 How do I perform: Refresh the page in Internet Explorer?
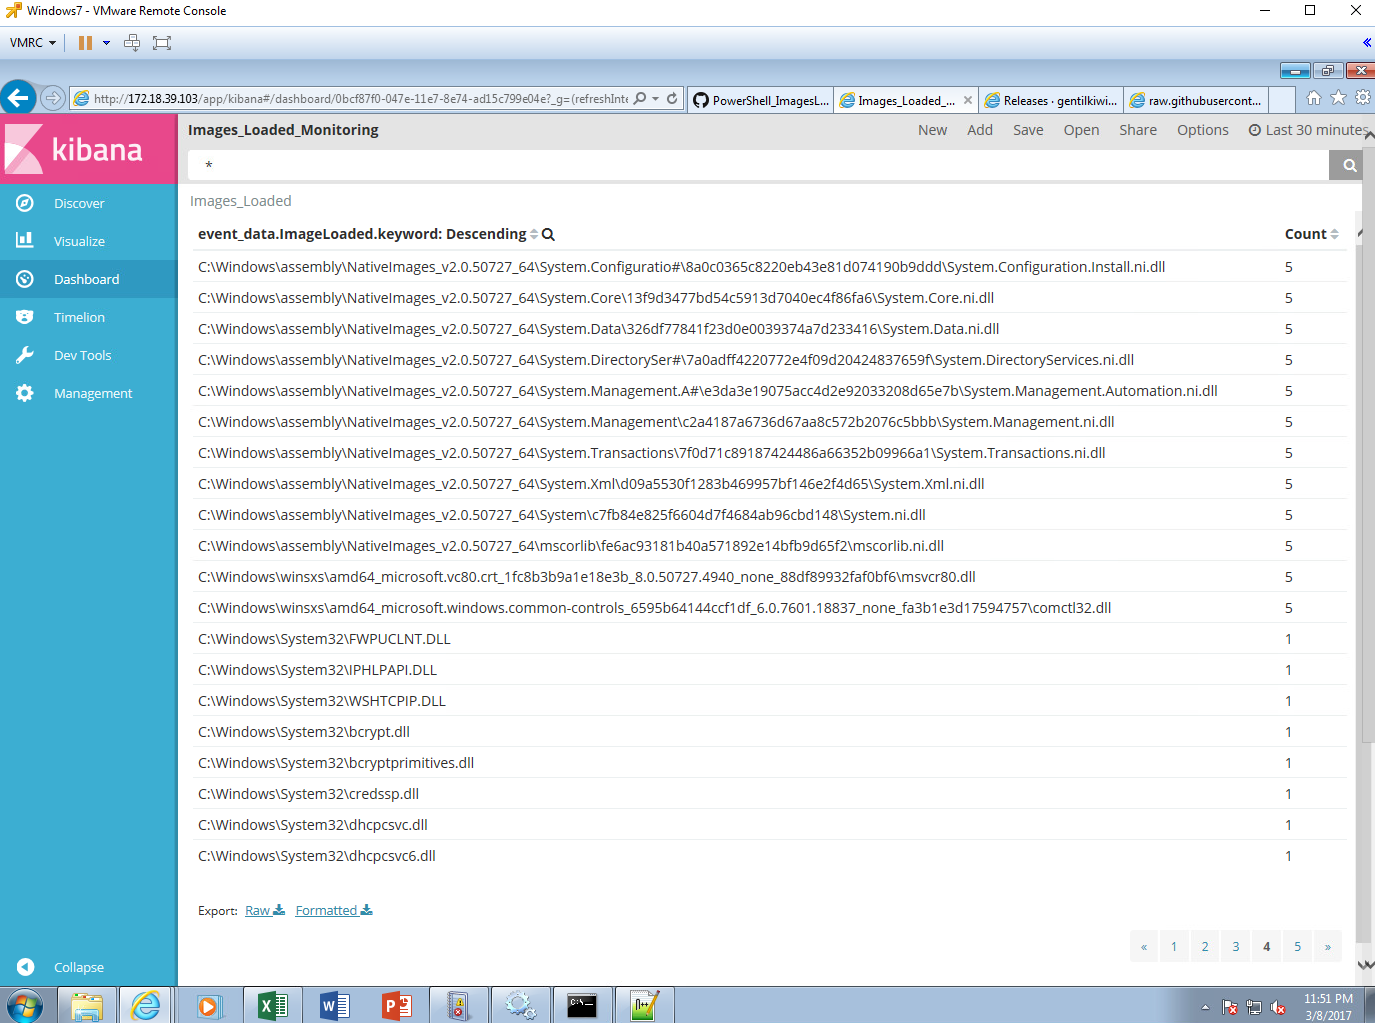(672, 99)
